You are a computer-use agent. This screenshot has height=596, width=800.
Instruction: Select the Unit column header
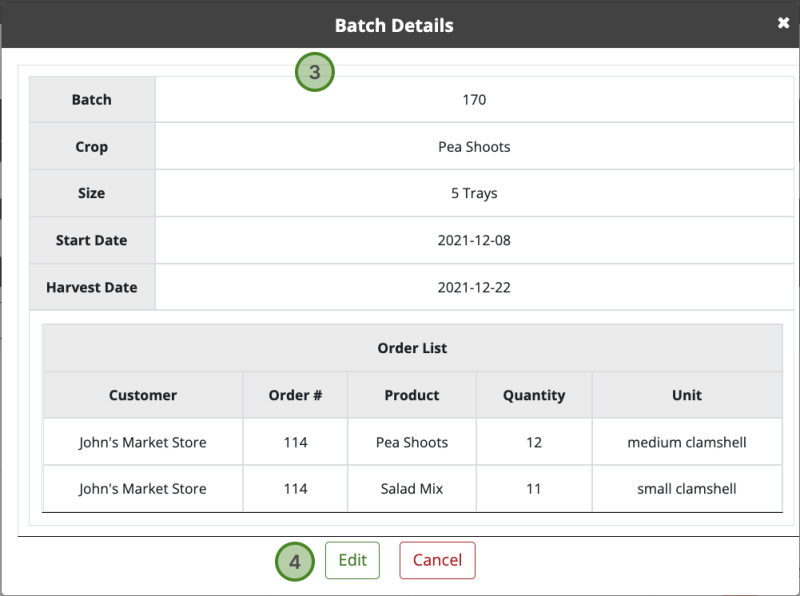[x=686, y=395]
